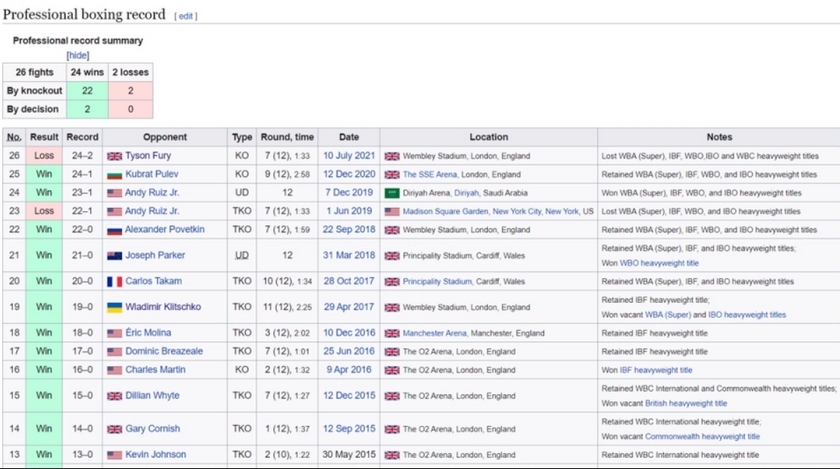Open Andy Ruiz Jr. link in row 24
The image size is (840, 469).
pyautogui.click(x=152, y=192)
